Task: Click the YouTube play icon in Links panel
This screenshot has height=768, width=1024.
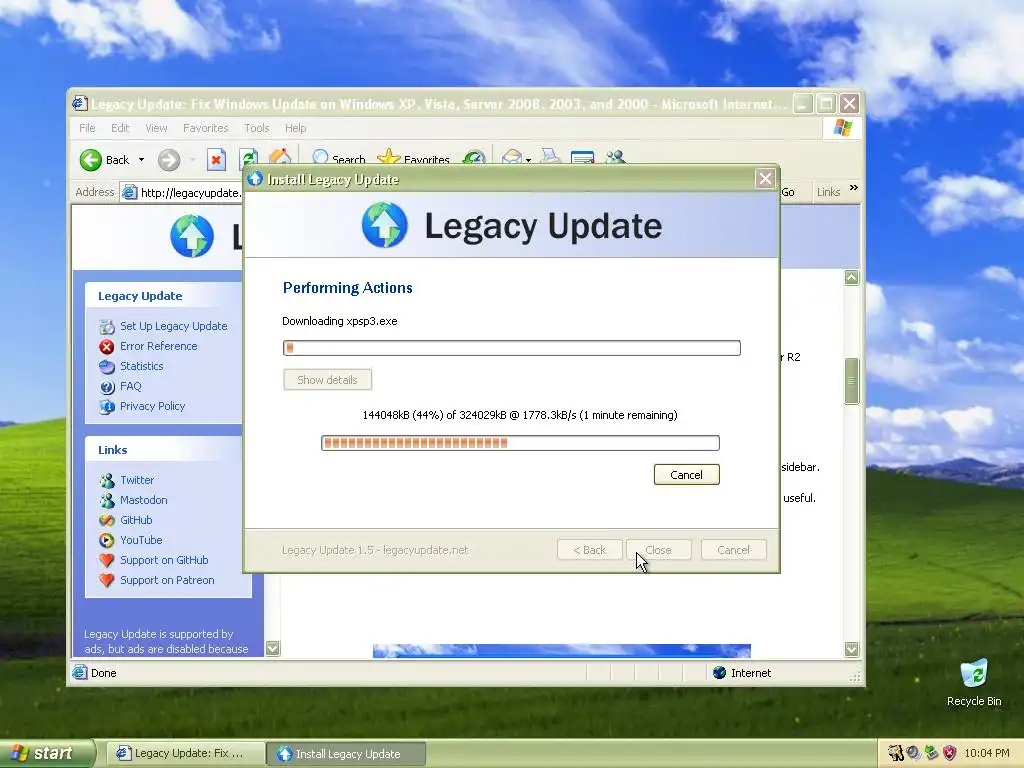Action: coord(107,540)
